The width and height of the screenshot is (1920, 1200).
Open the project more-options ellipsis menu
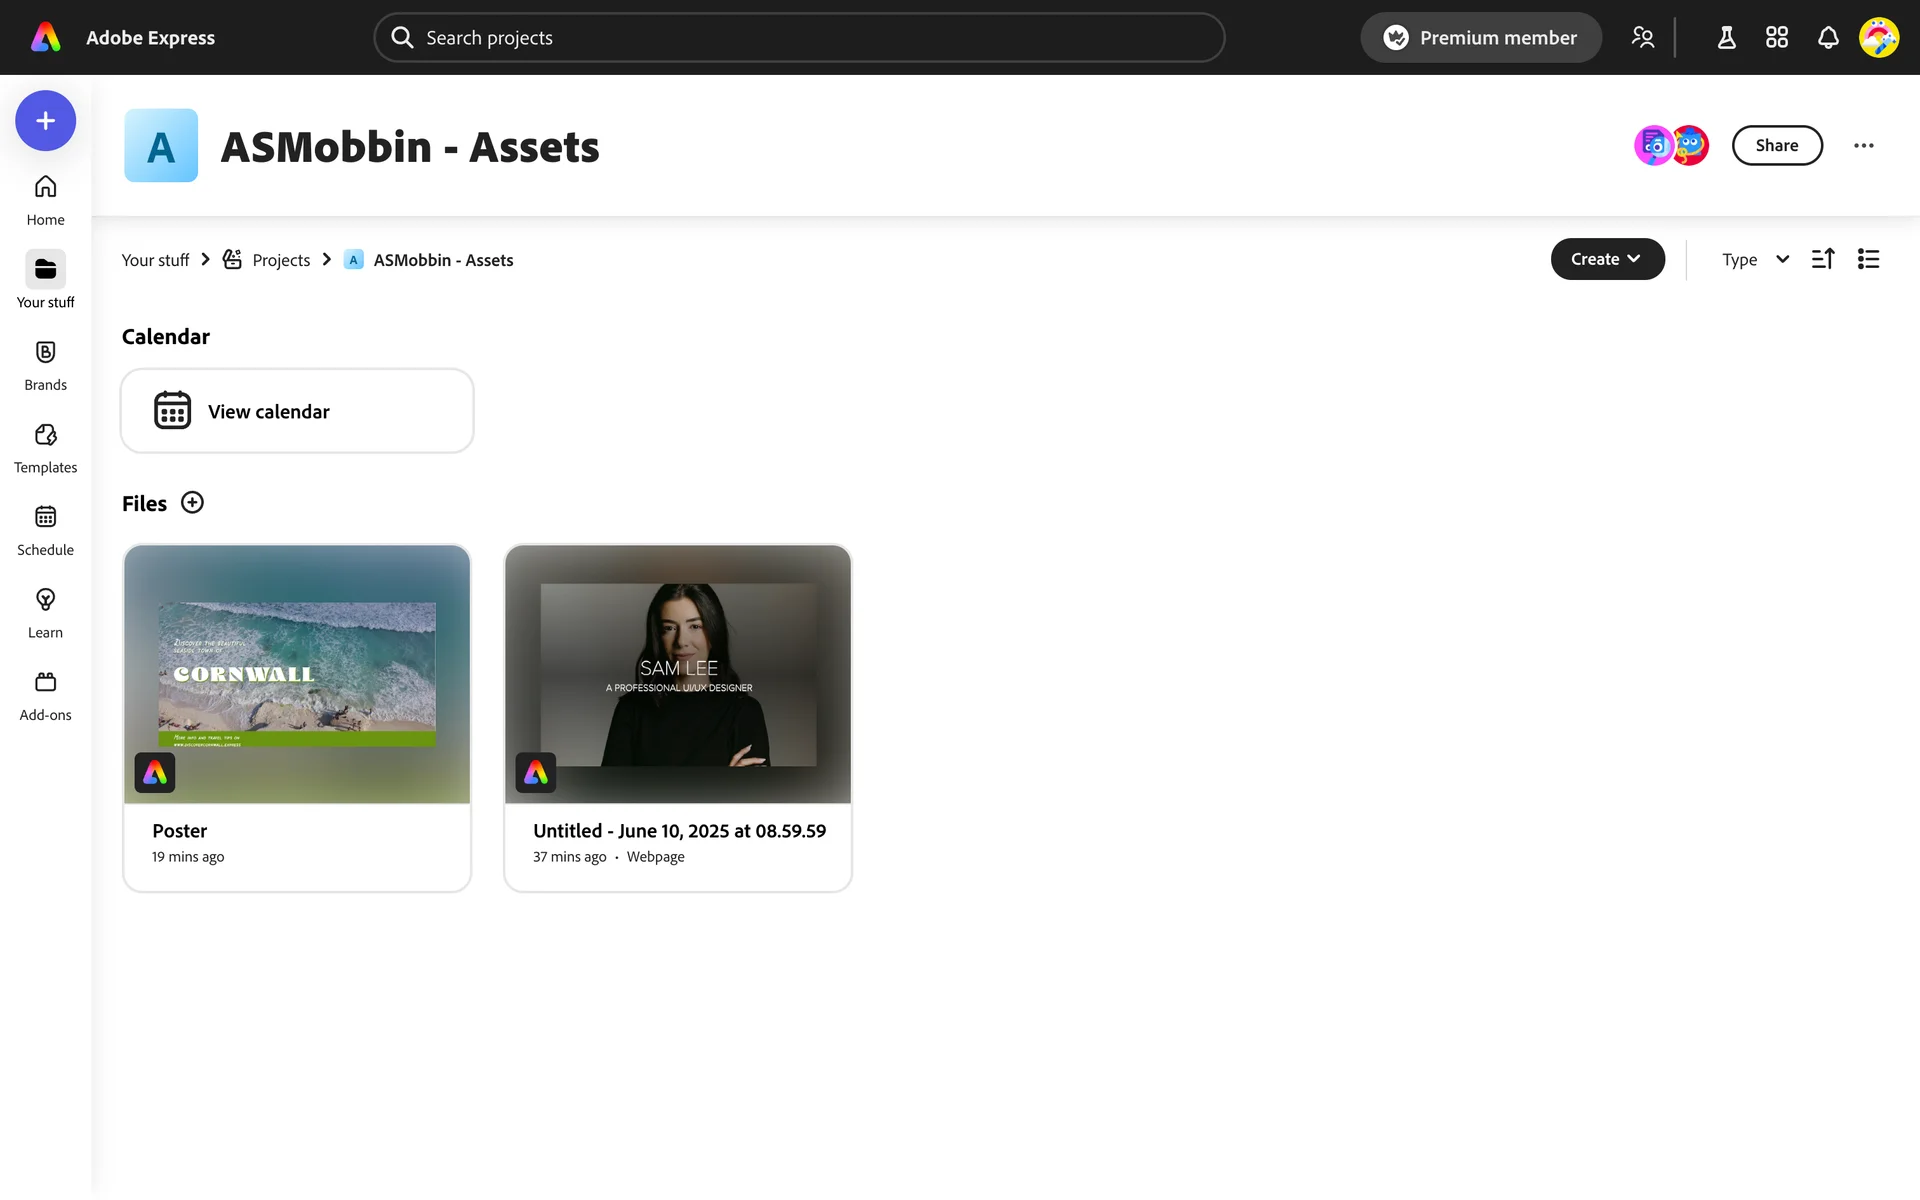click(1863, 146)
